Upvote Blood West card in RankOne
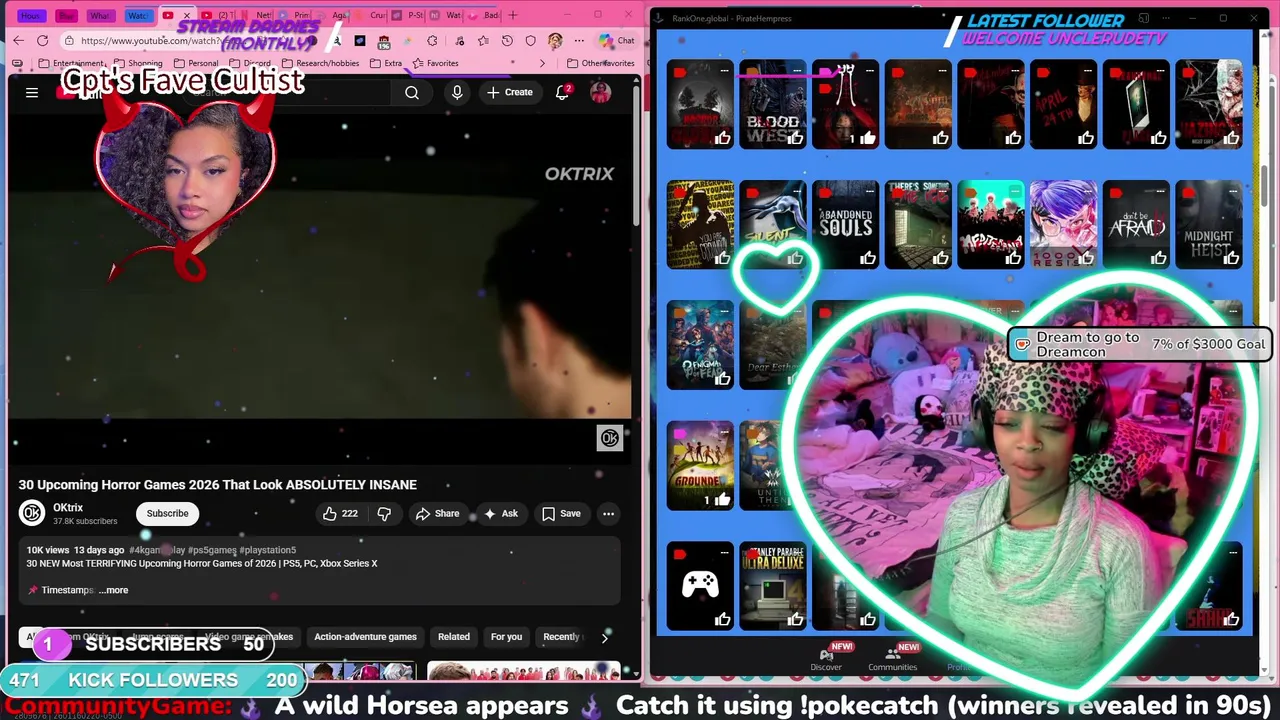The image size is (1280, 720). coord(795,139)
